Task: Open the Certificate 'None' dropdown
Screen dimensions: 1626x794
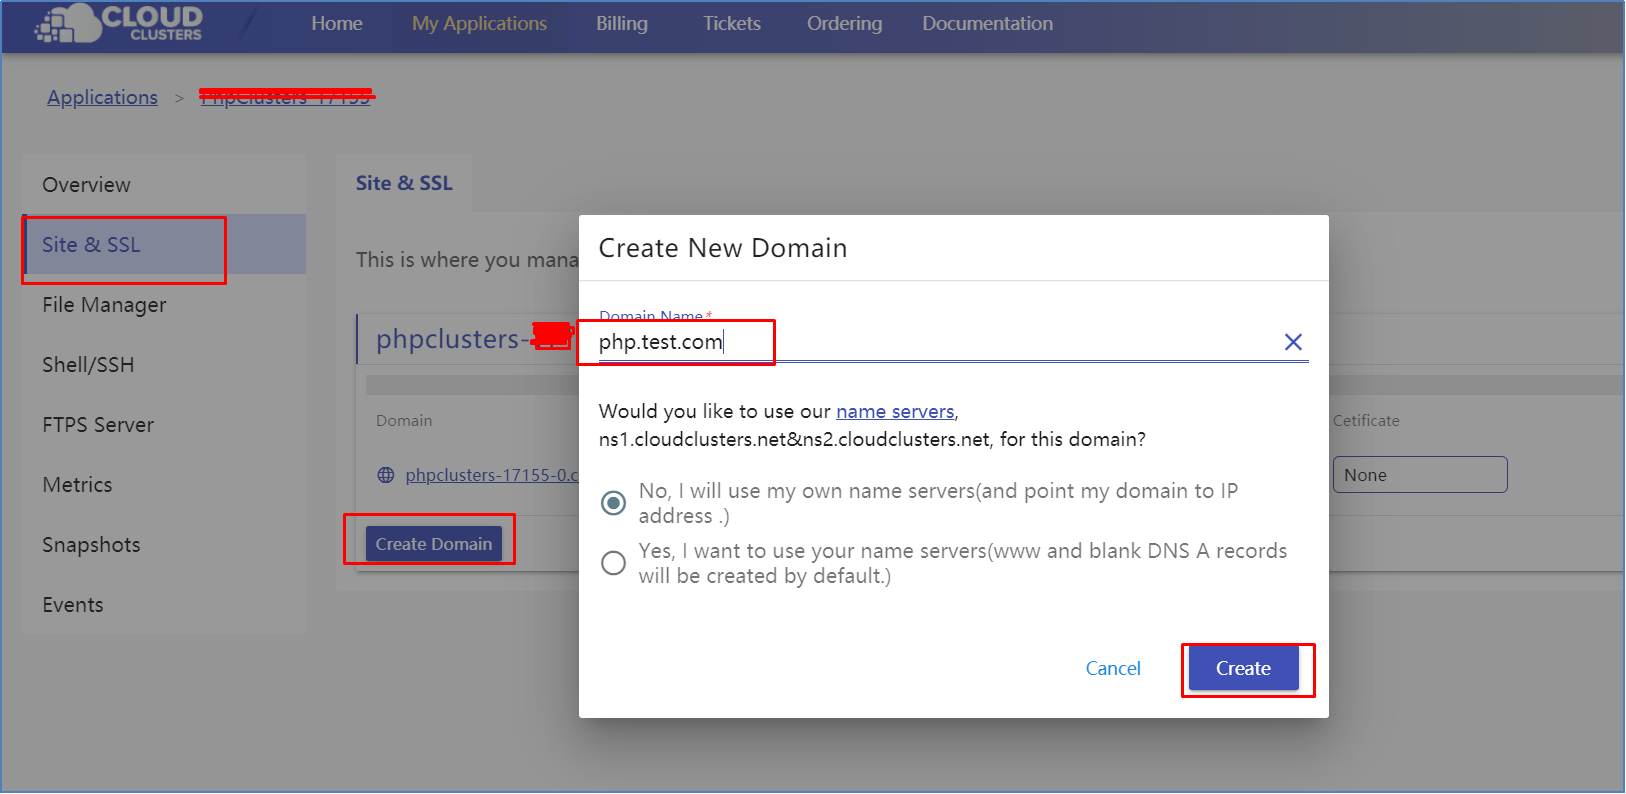Action: point(1419,475)
